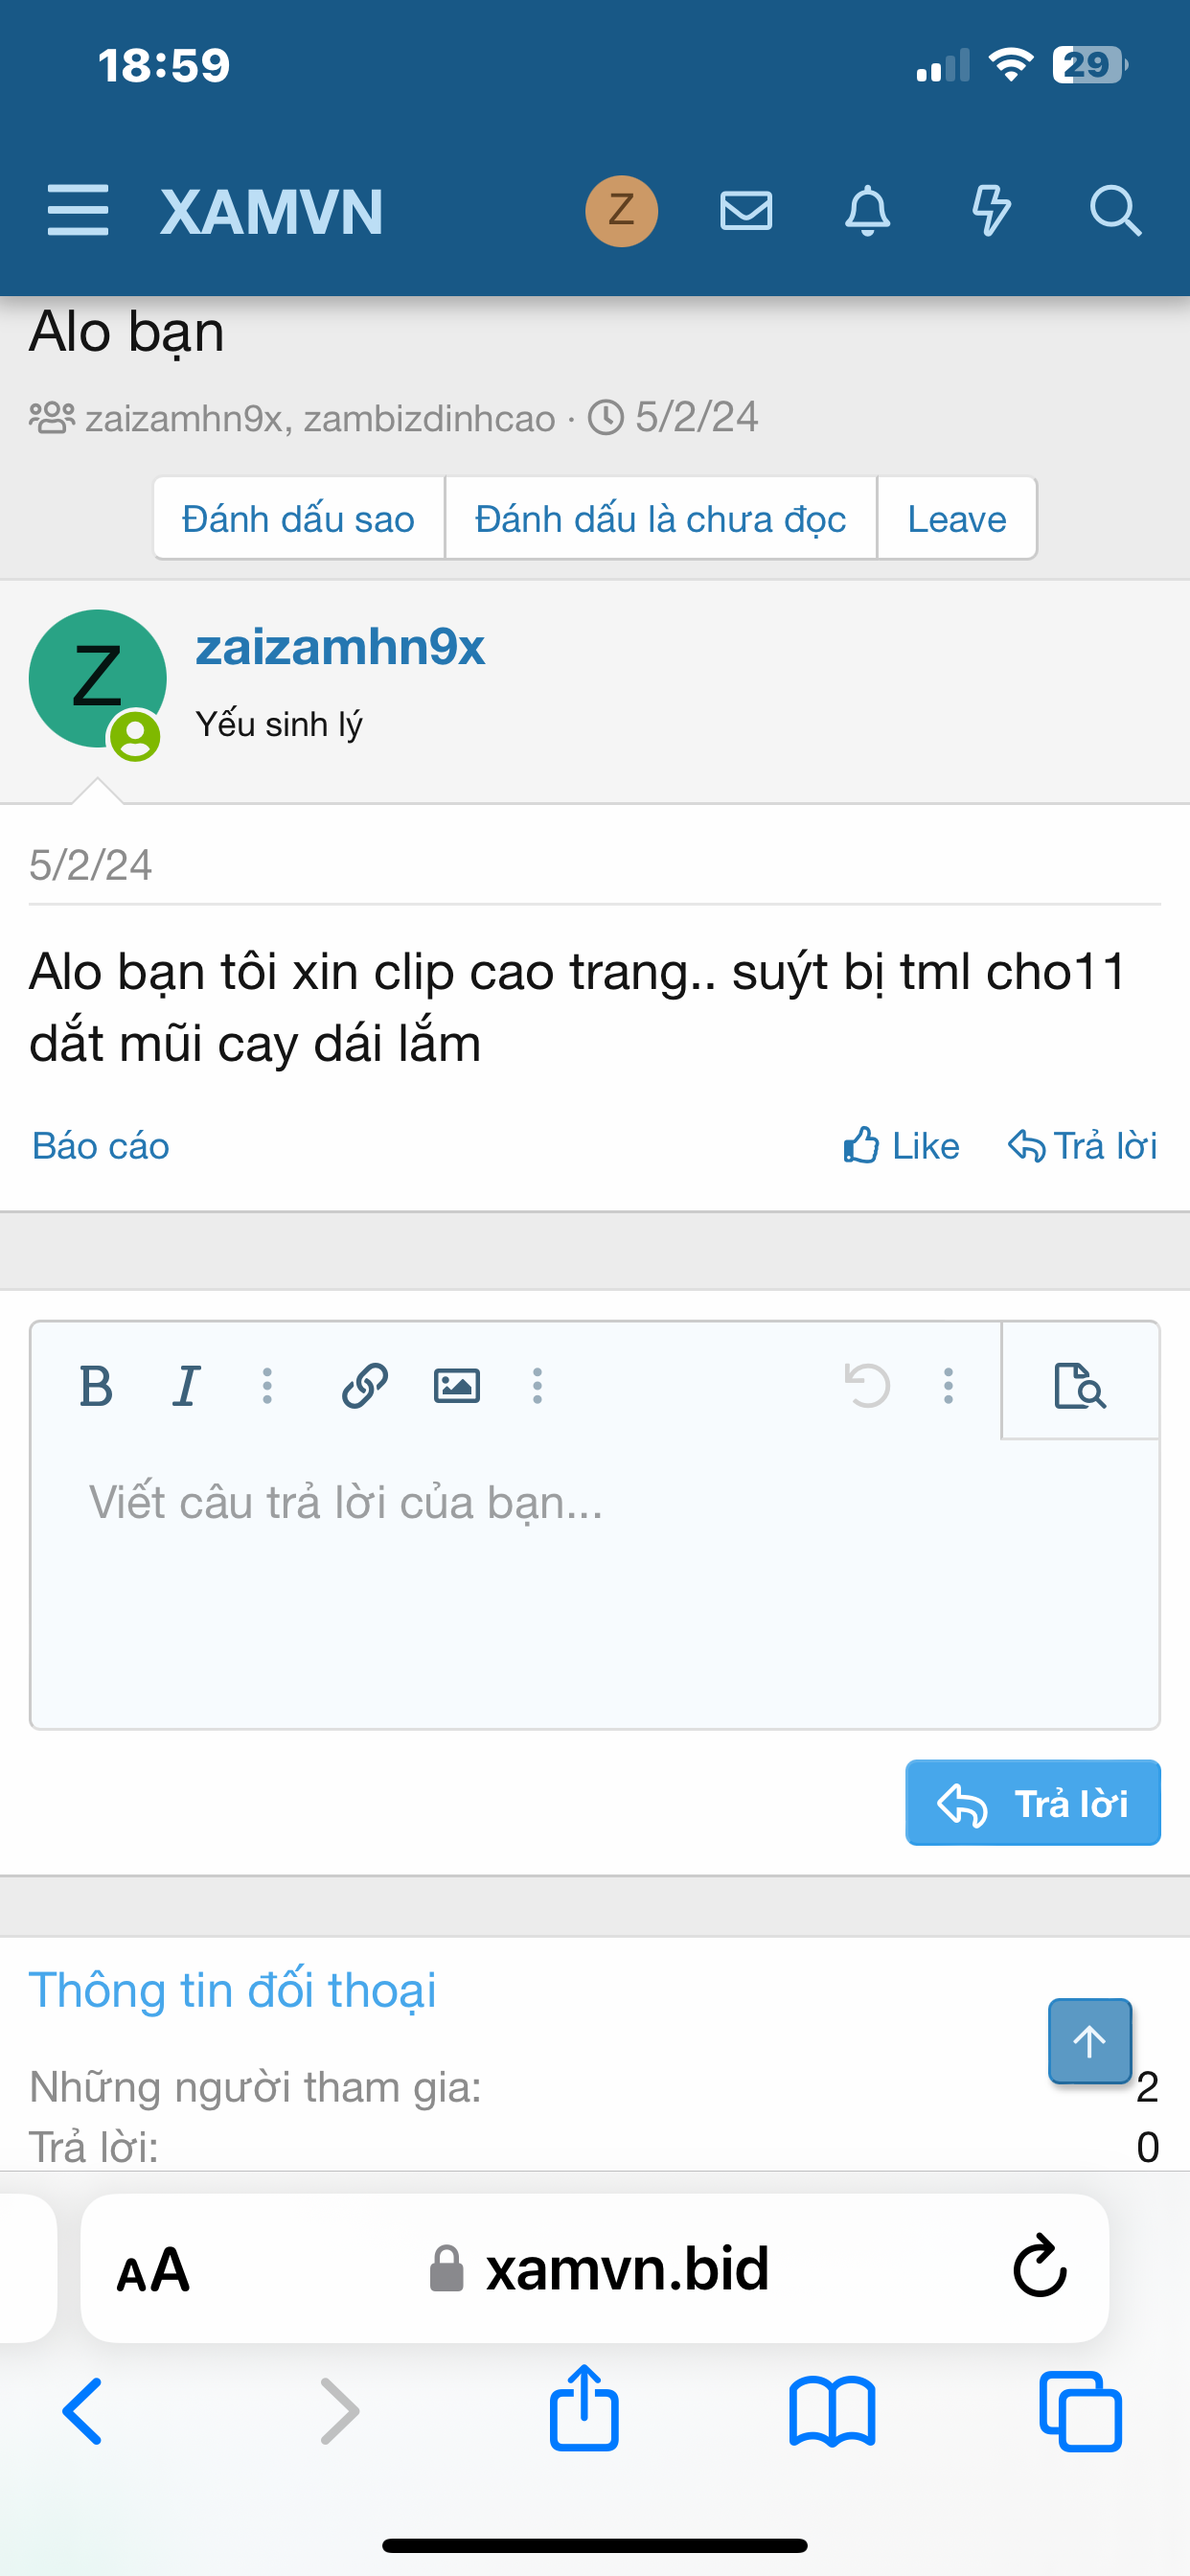
Task: Submit with the blue Trả lời button
Action: pos(1033,1803)
